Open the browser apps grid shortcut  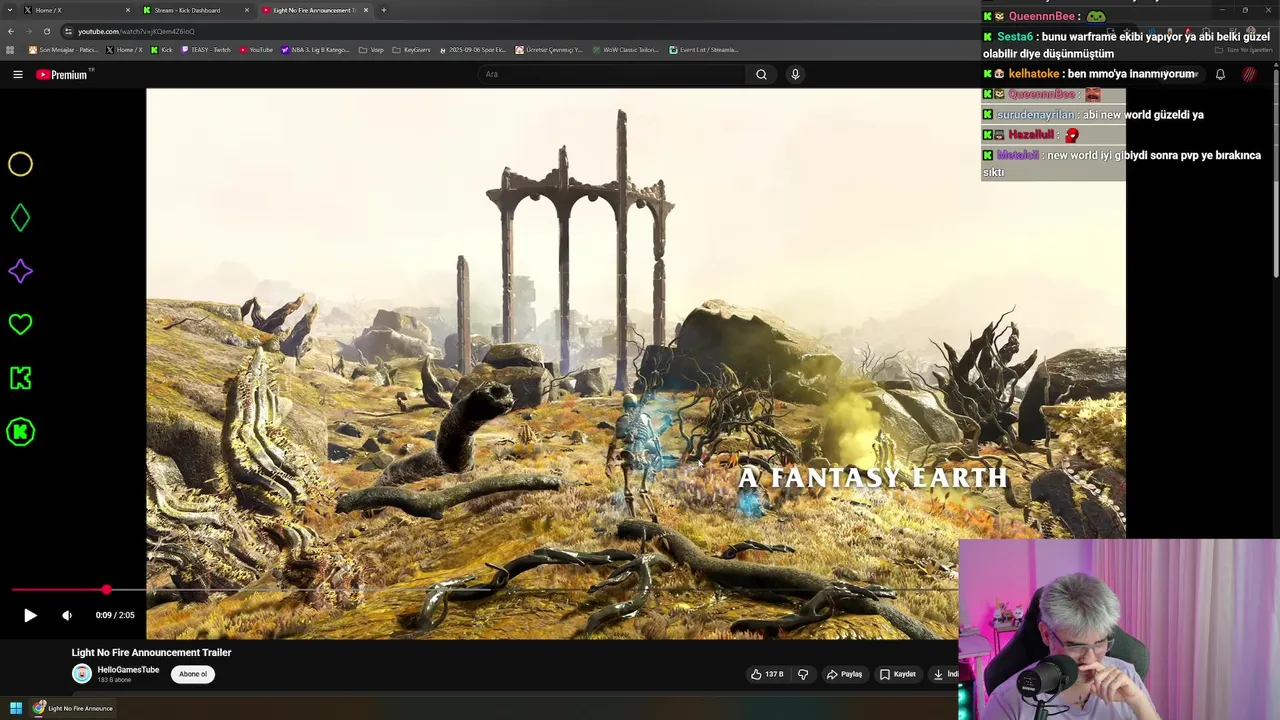(10, 50)
